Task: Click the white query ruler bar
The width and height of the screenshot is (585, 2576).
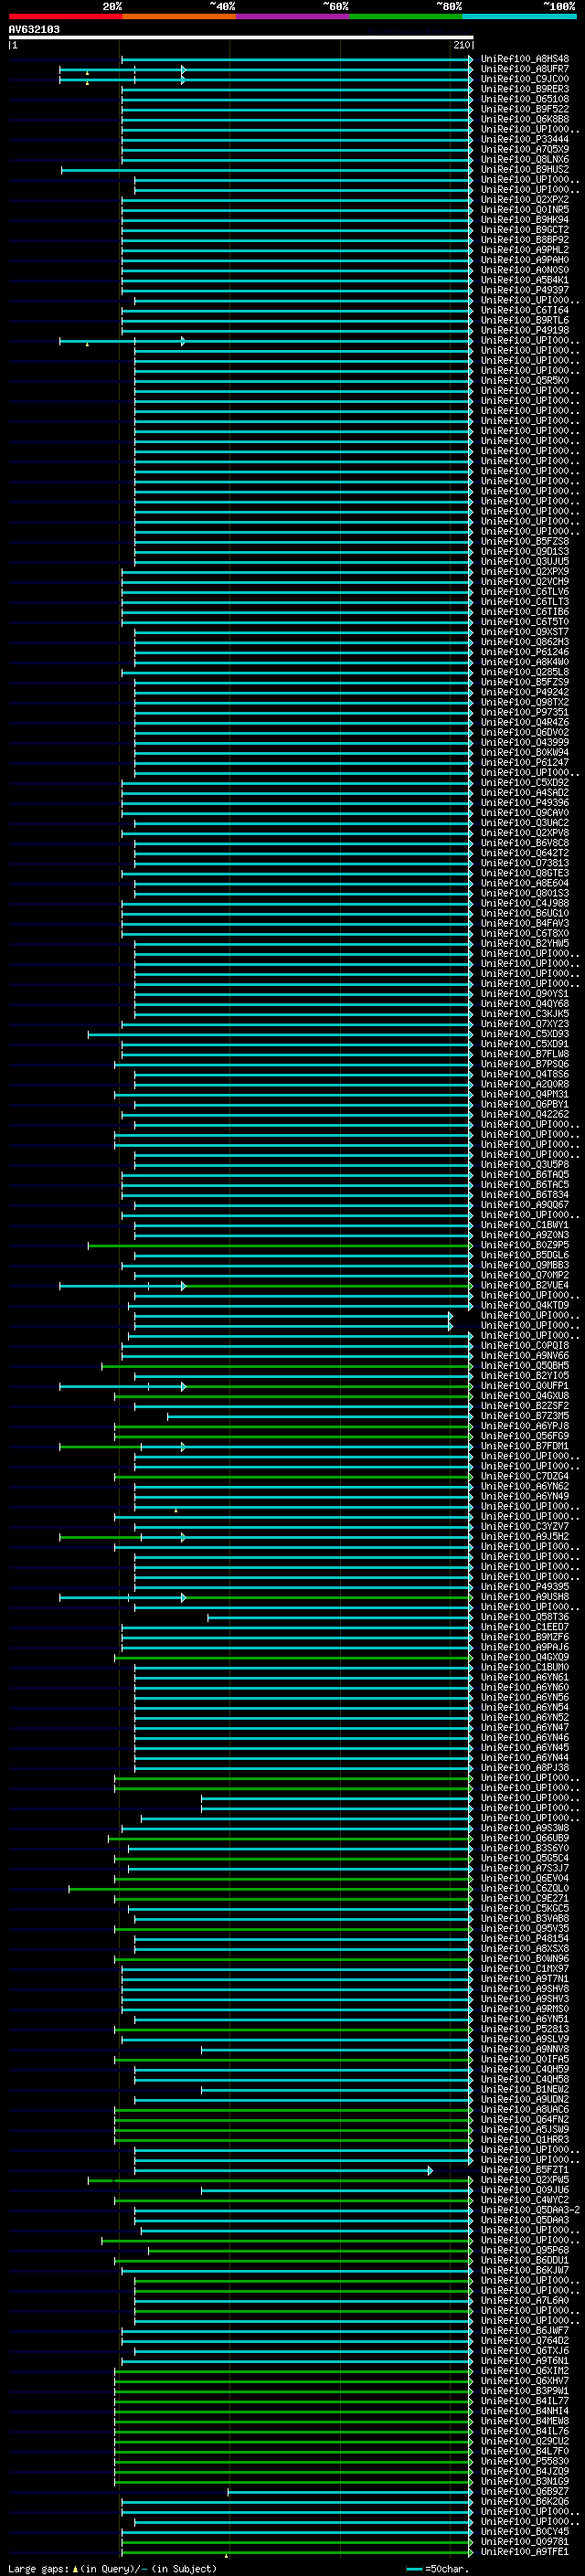Action: tap(241, 37)
